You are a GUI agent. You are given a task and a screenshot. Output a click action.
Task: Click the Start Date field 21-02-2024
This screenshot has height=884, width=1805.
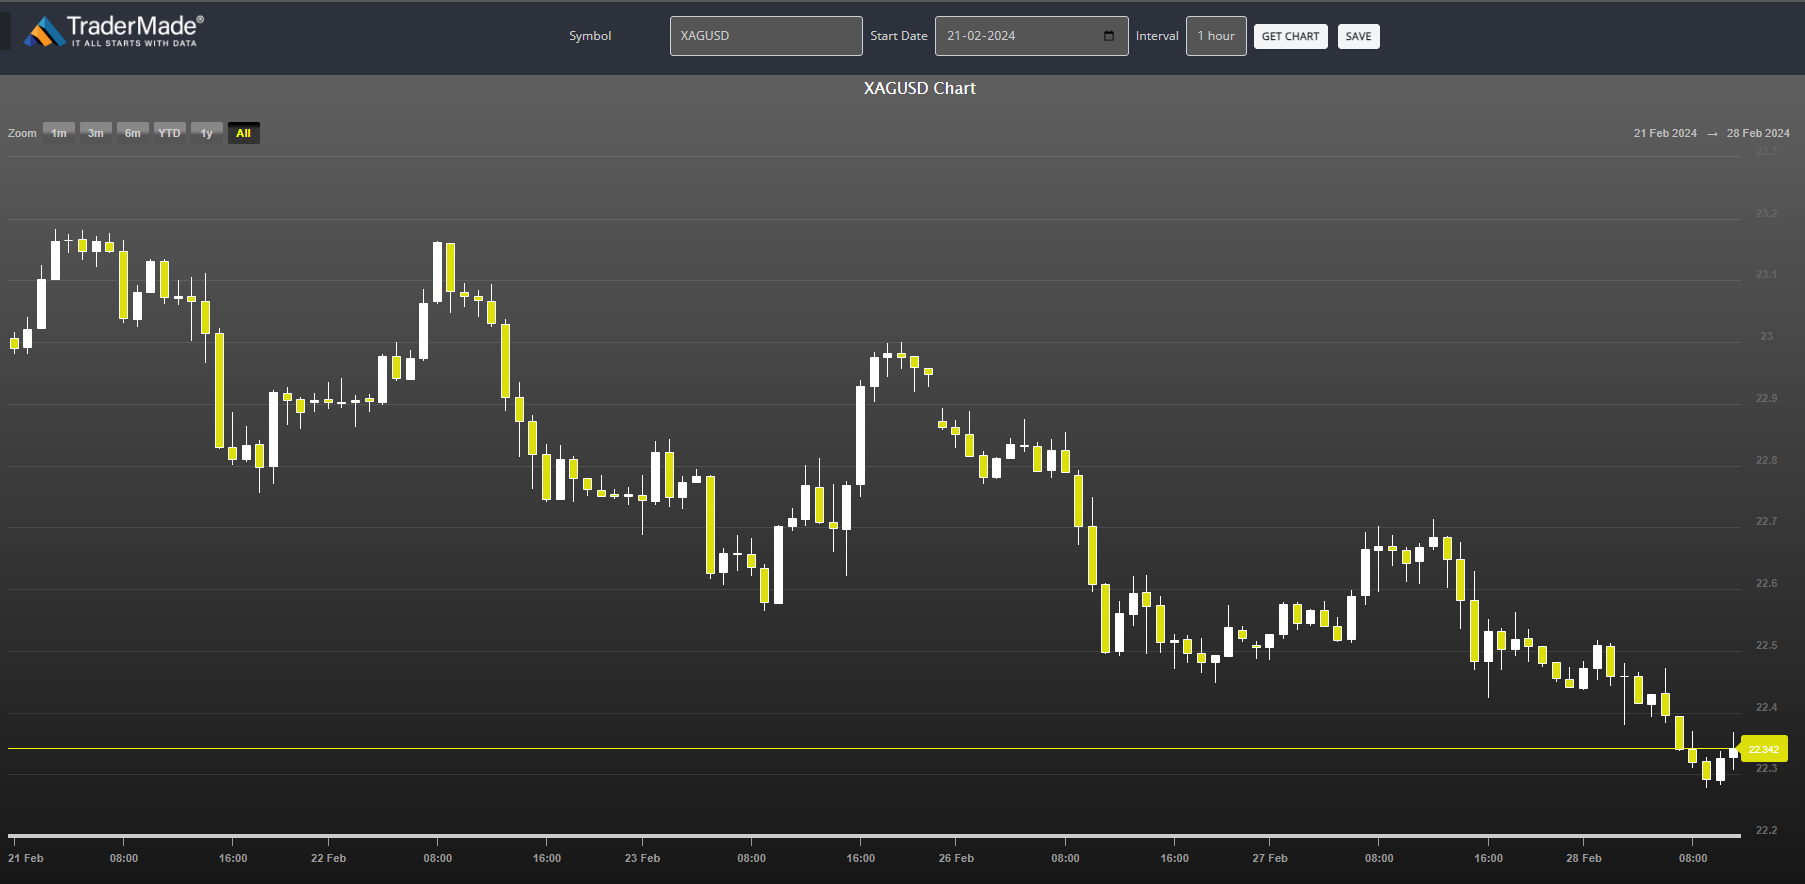coord(1031,36)
